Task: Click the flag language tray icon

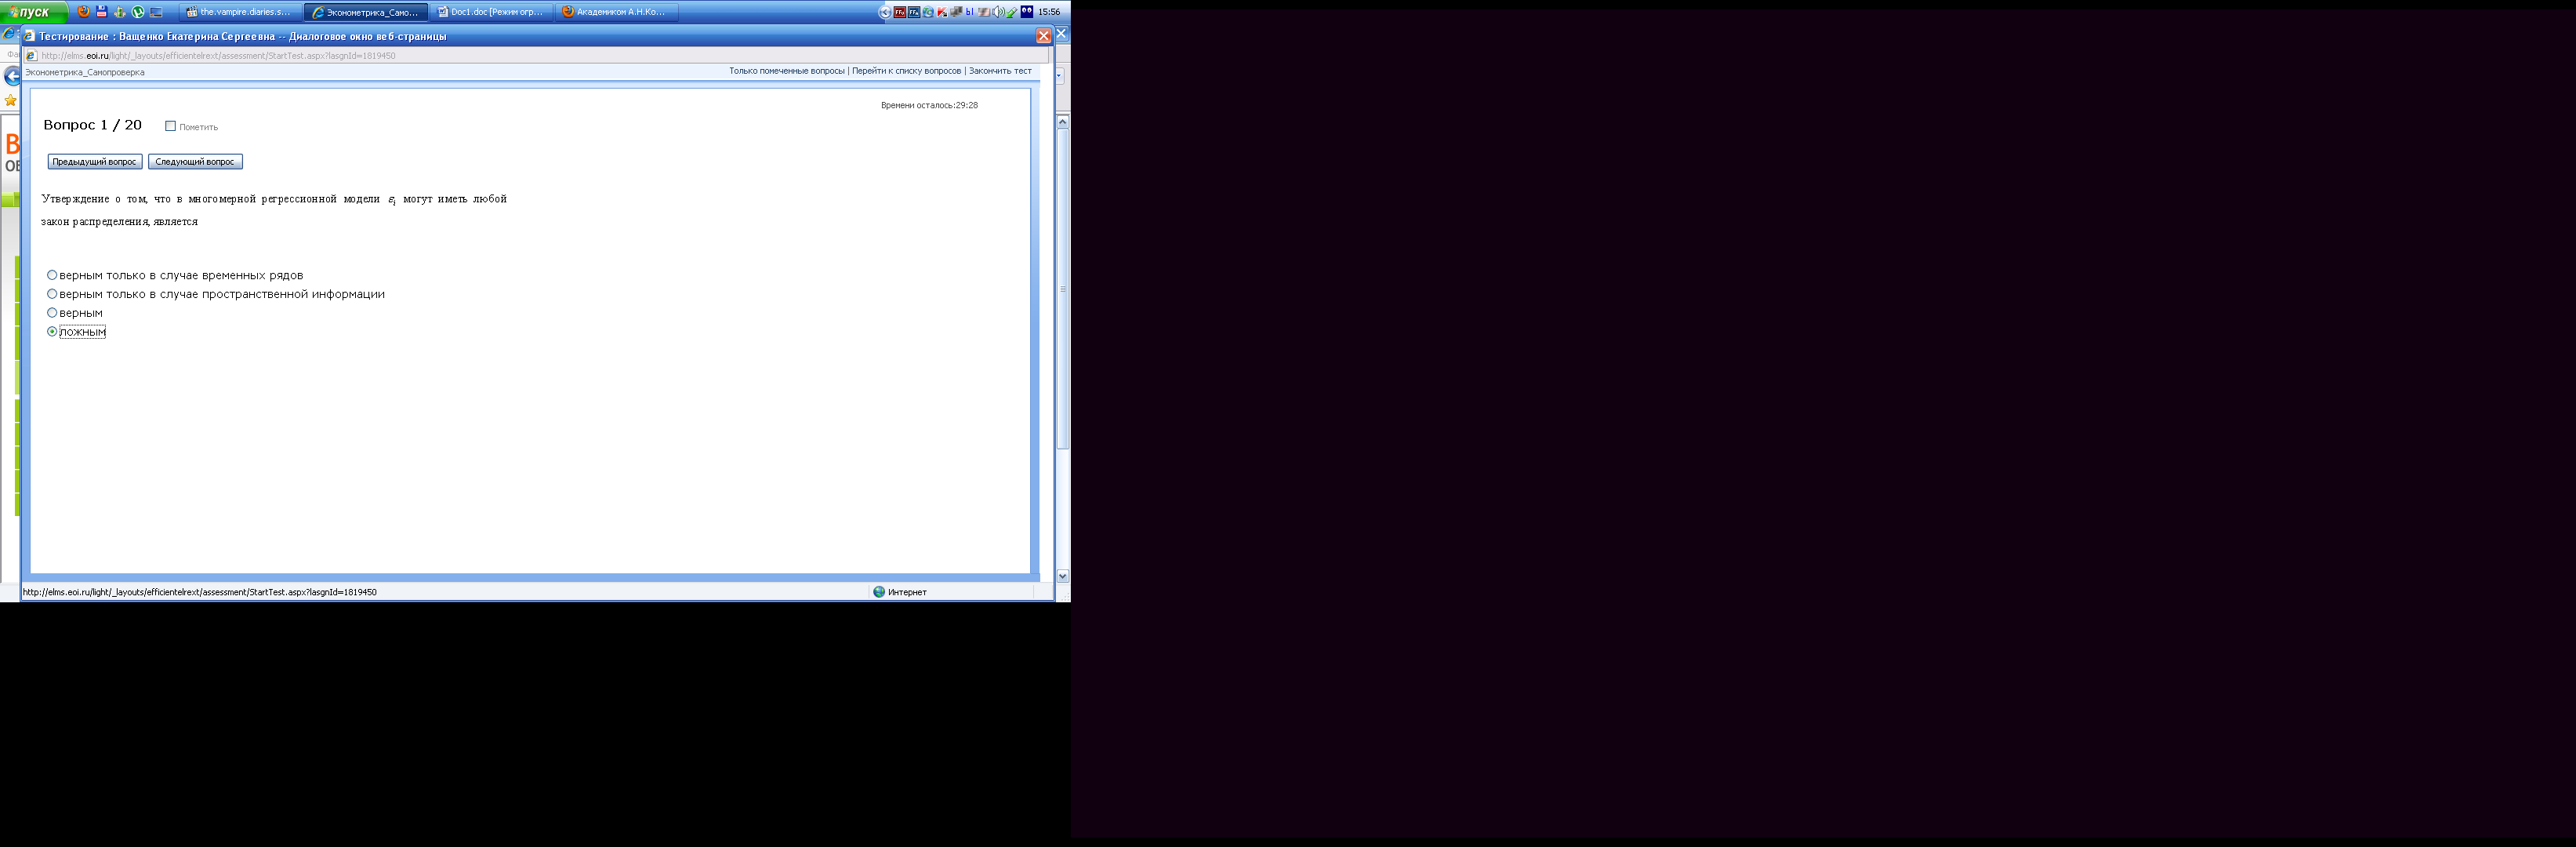Action: pyautogui.click(x=985, y=12)
